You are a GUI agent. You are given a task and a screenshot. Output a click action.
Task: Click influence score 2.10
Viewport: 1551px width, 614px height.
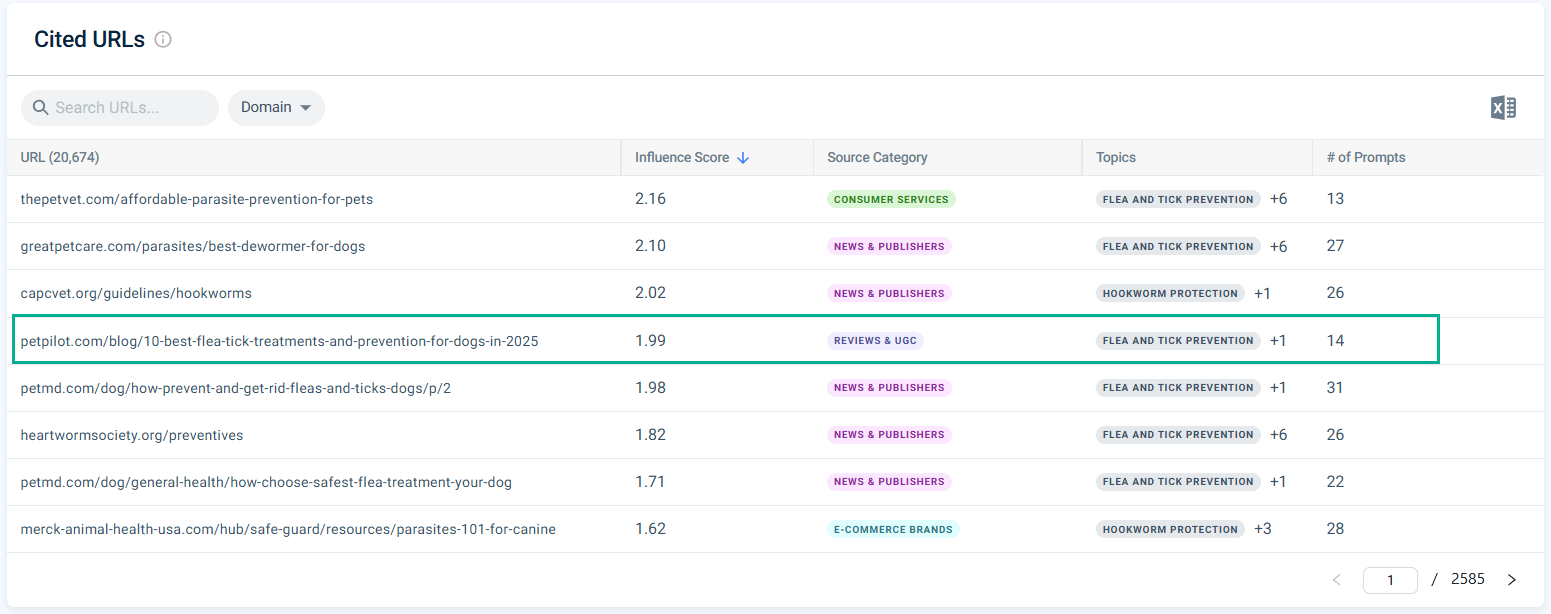click(650, 246)
